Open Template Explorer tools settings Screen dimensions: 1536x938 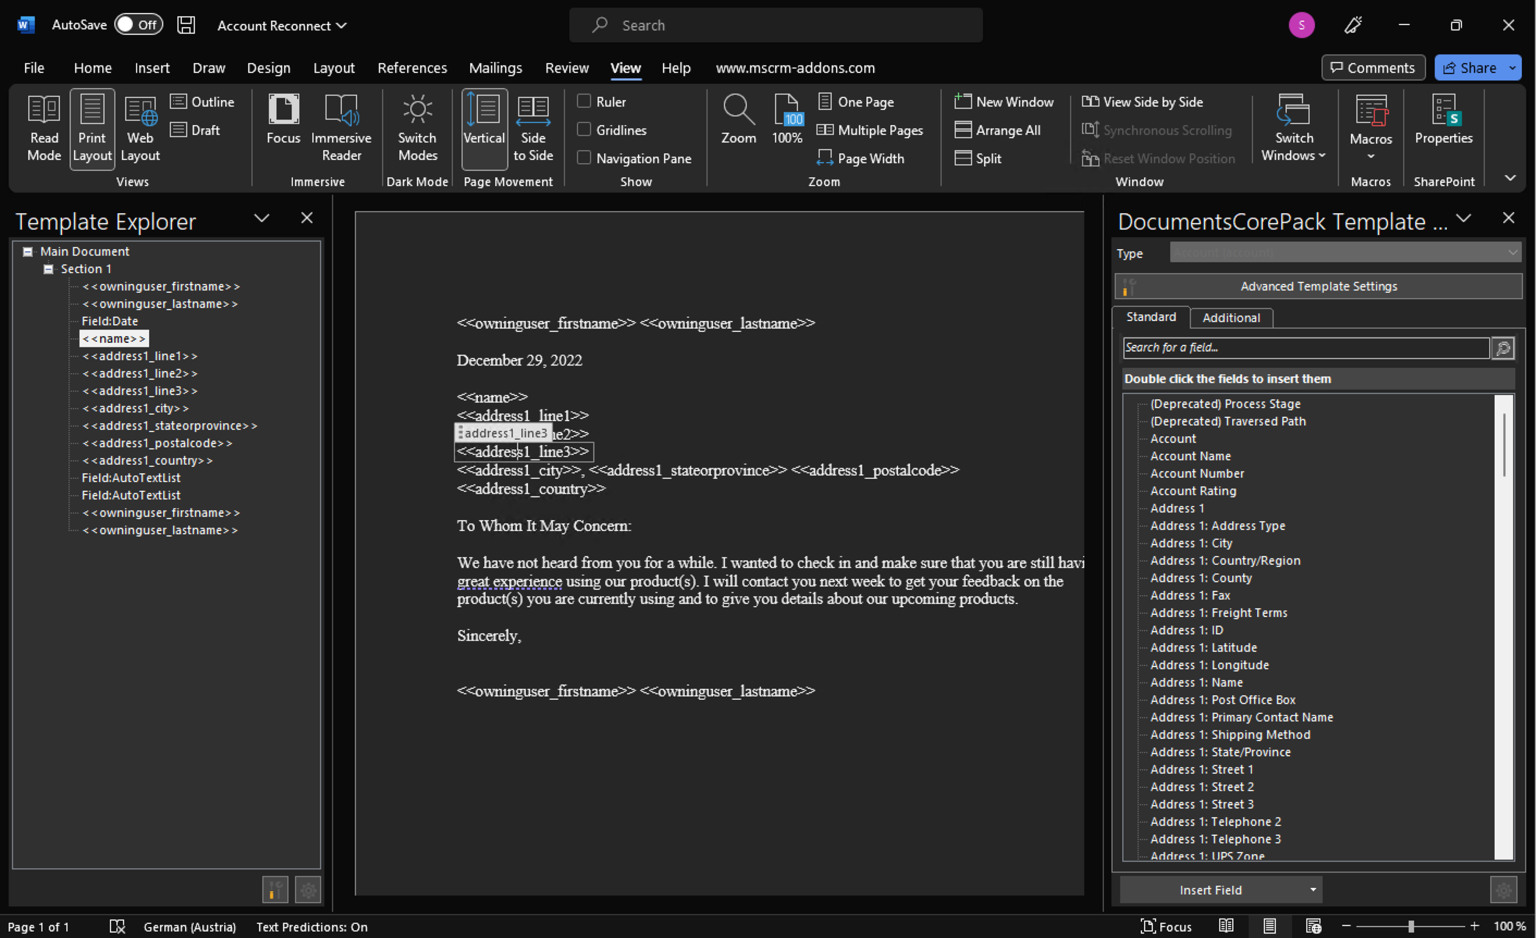point(307,889)
